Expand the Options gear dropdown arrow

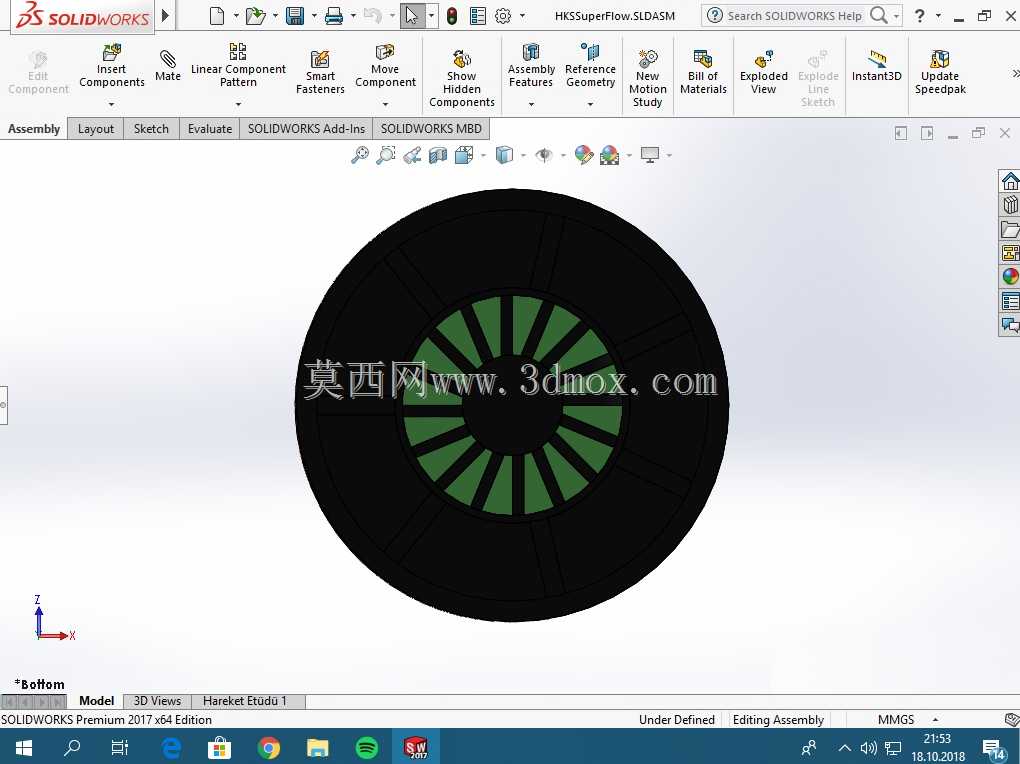tap(522, 16)
